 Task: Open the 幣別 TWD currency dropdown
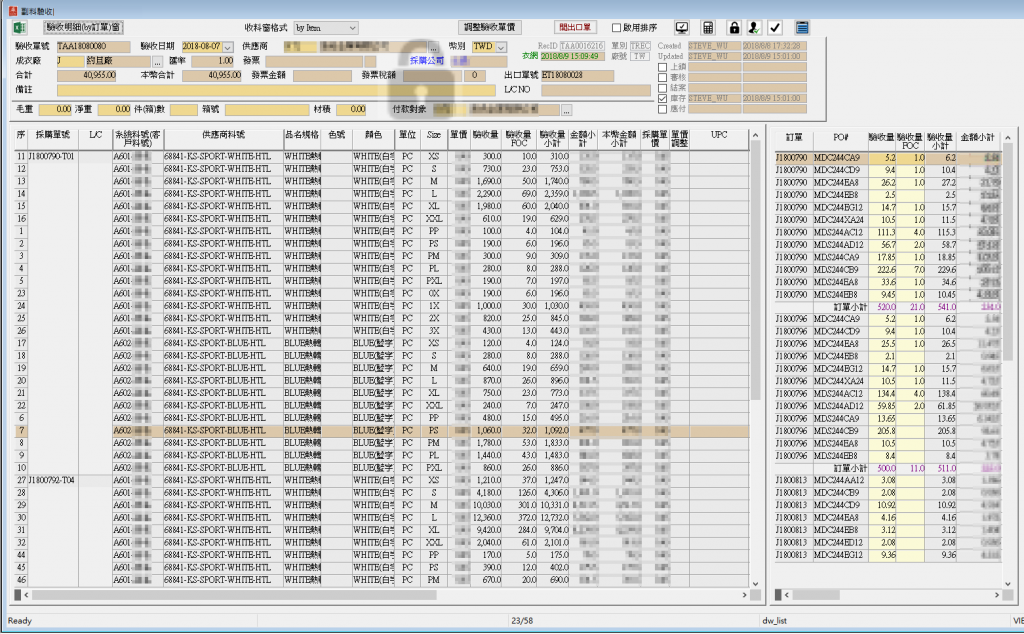click(x=500, y=47)
